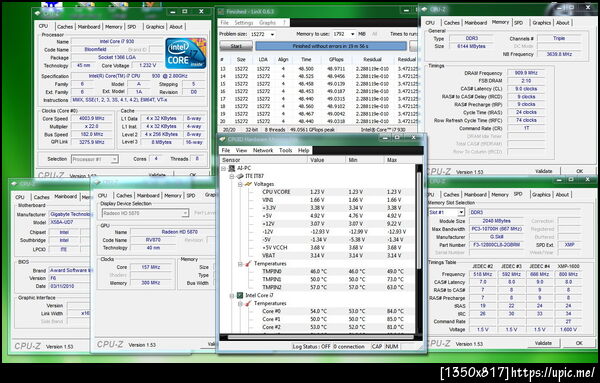Click thermometer icon under Intel Core i7 node
This screenshot has height=383, width=600.
(248, 303)
